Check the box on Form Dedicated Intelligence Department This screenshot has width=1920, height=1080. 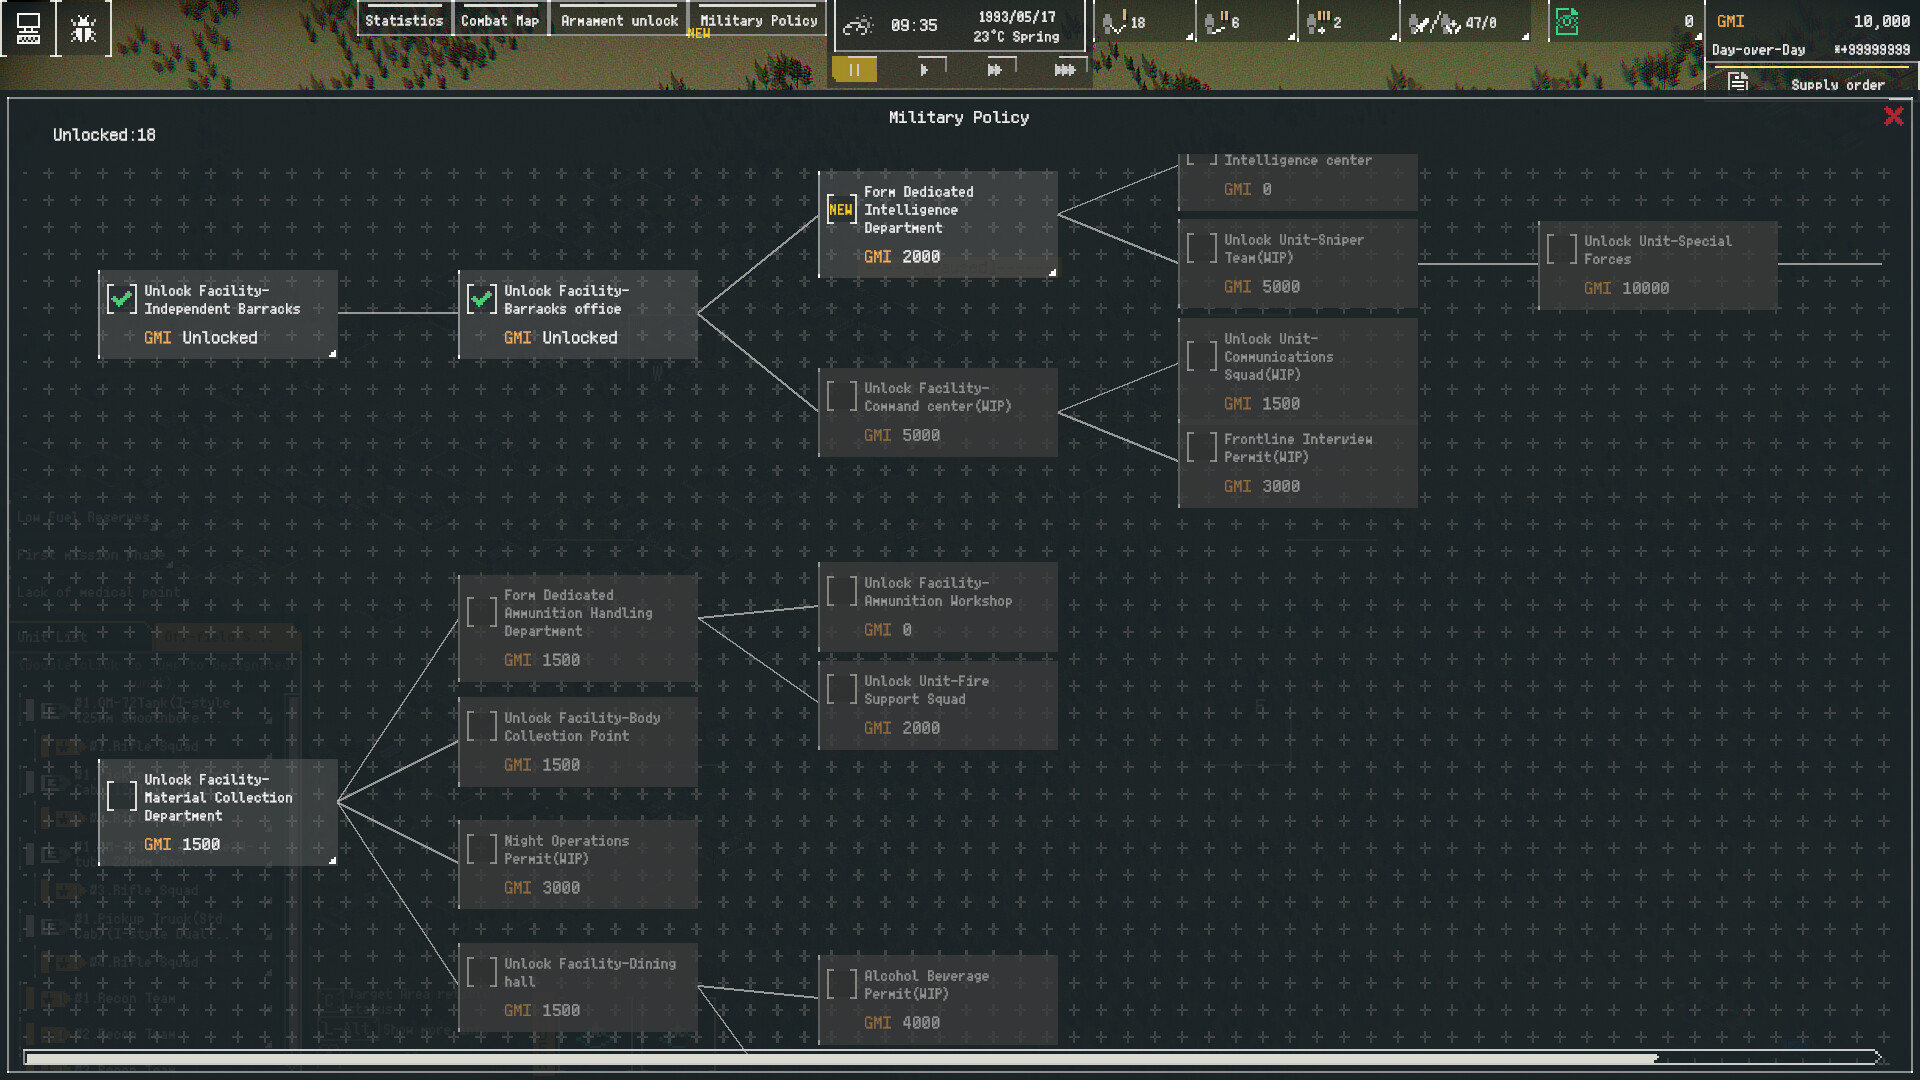[843, 210]
